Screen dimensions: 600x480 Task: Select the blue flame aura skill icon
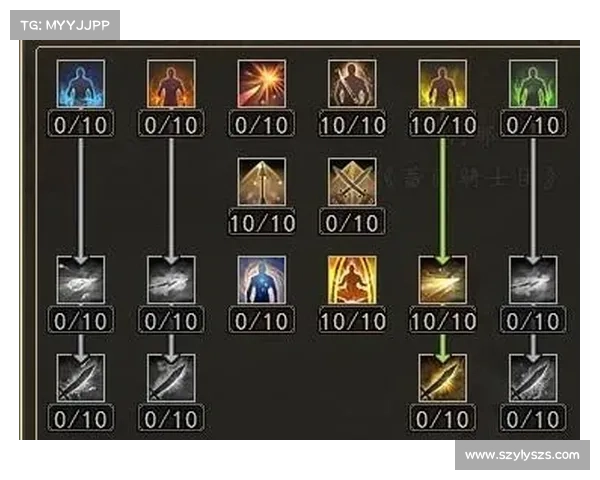81,84
